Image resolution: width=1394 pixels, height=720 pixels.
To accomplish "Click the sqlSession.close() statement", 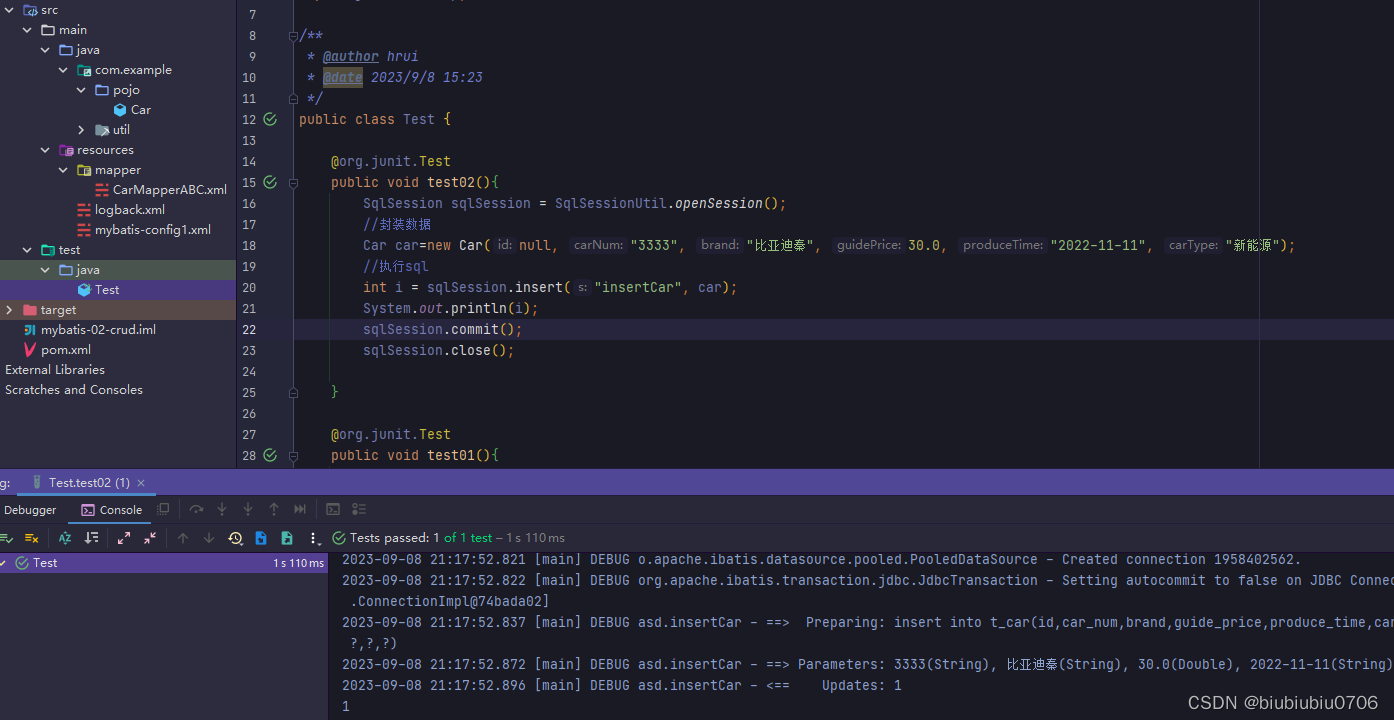I will [x=438, y=350].
